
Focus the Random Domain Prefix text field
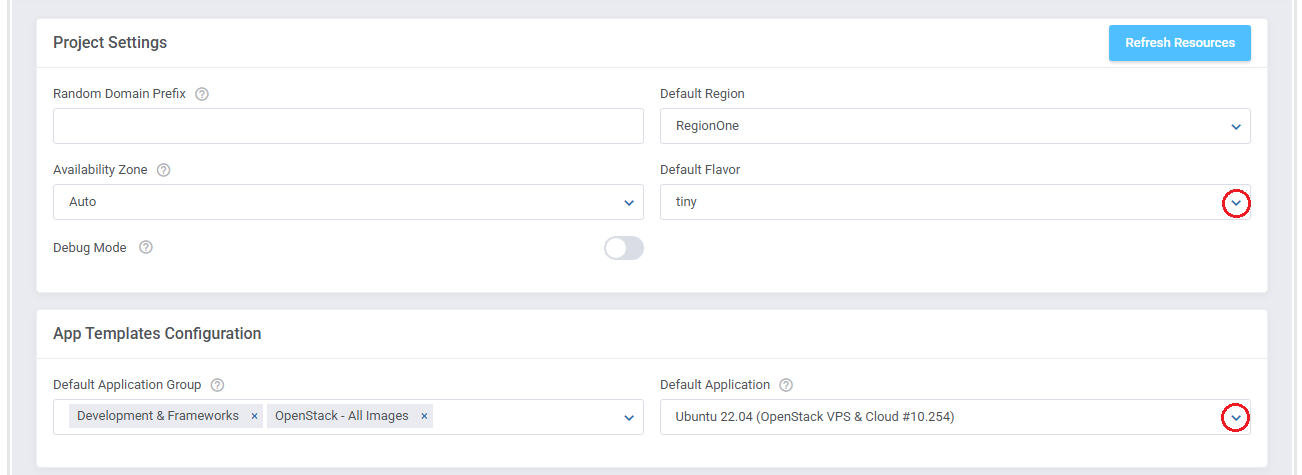(x=348, y=126)
